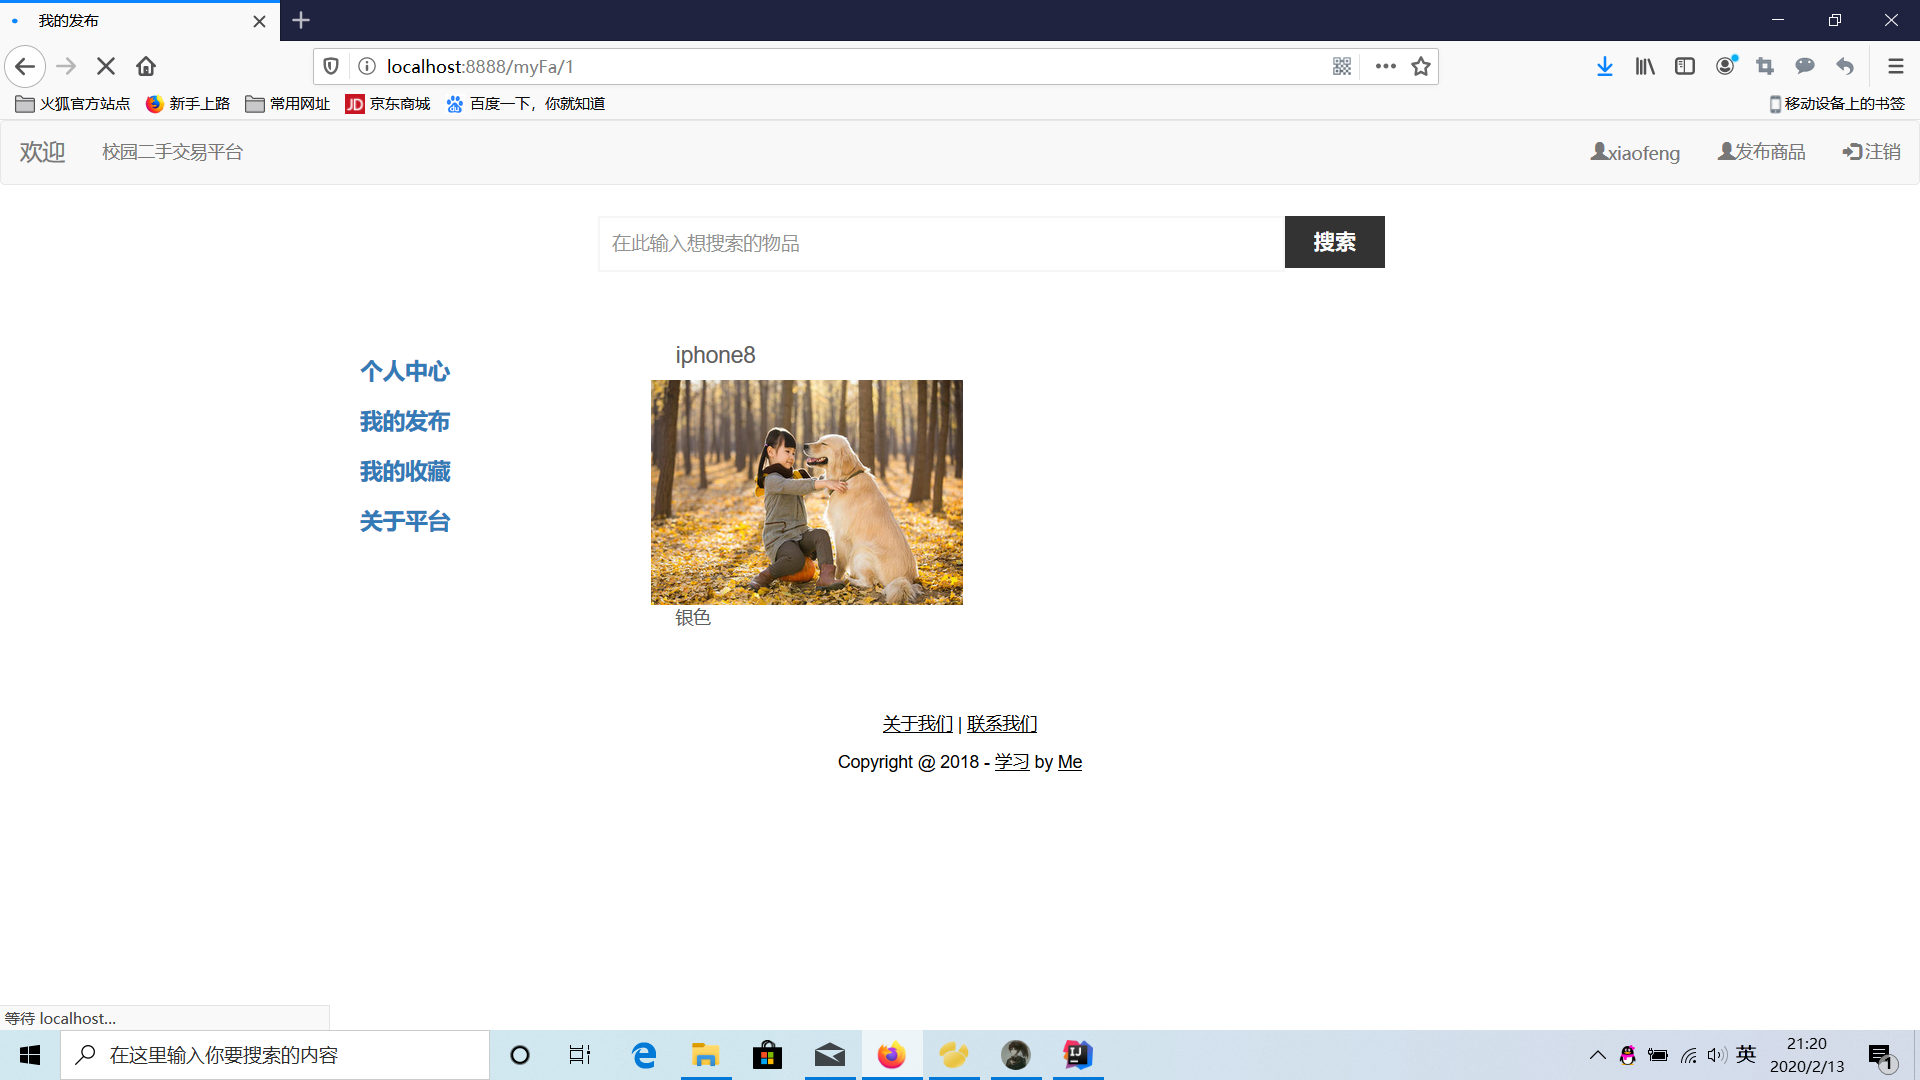Open the tracking protection shield icon
Screen dimensions: 1920x1080
(331, 66)
